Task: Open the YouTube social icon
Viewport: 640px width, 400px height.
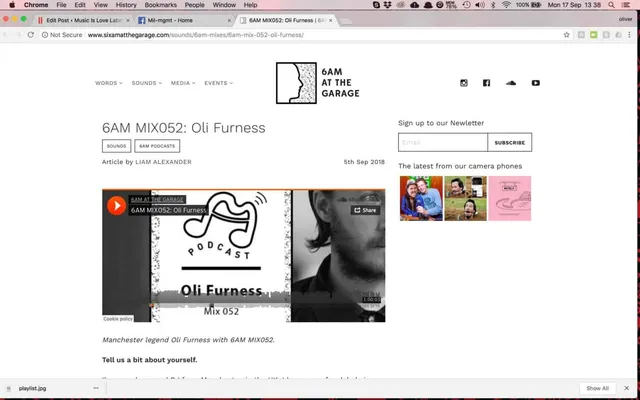Action: point(536,83)
